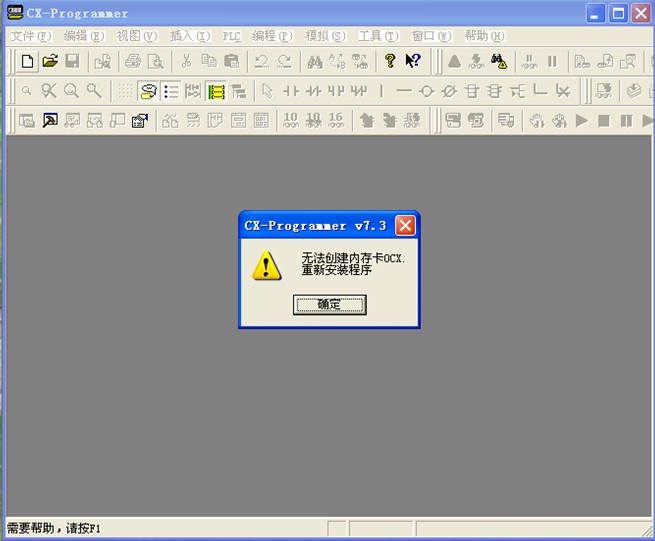The image size is (655, 541).
Task: Open the PLC menu
Action: 231,36
